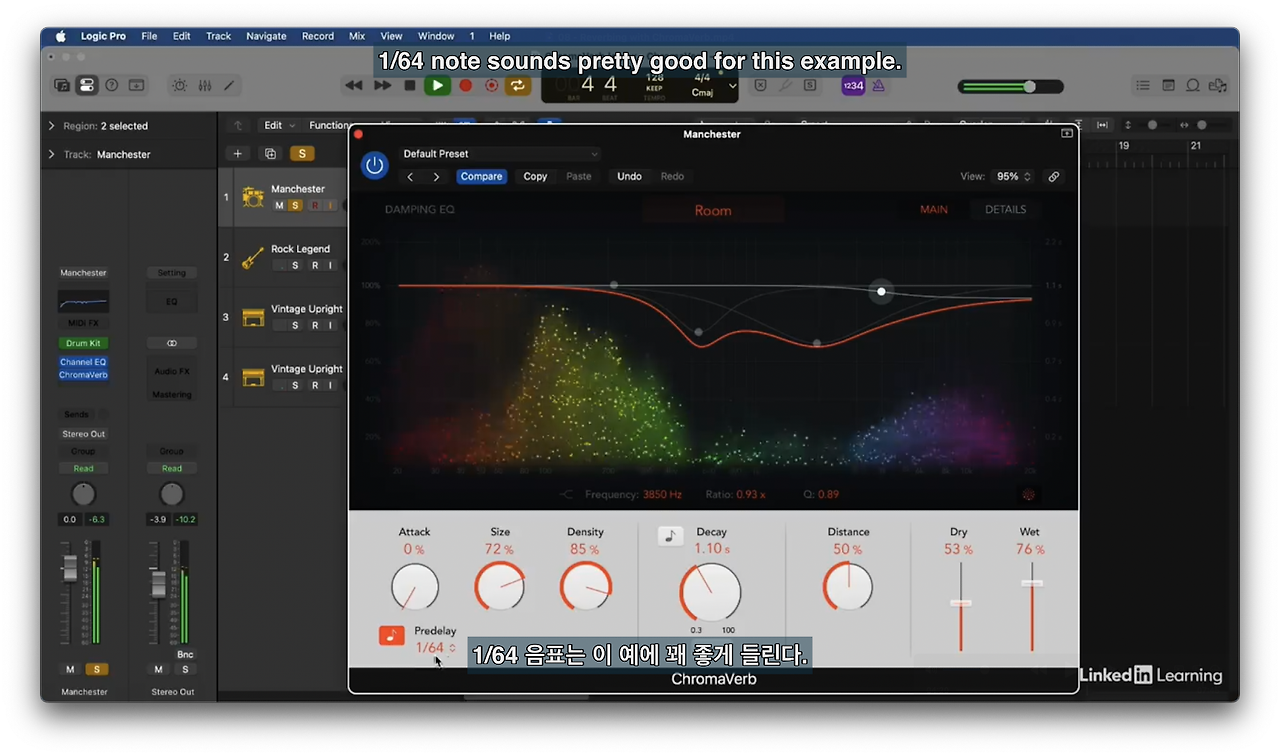Open the media Browsers icon
The image size is (1280, 756).
[1217, 86]
